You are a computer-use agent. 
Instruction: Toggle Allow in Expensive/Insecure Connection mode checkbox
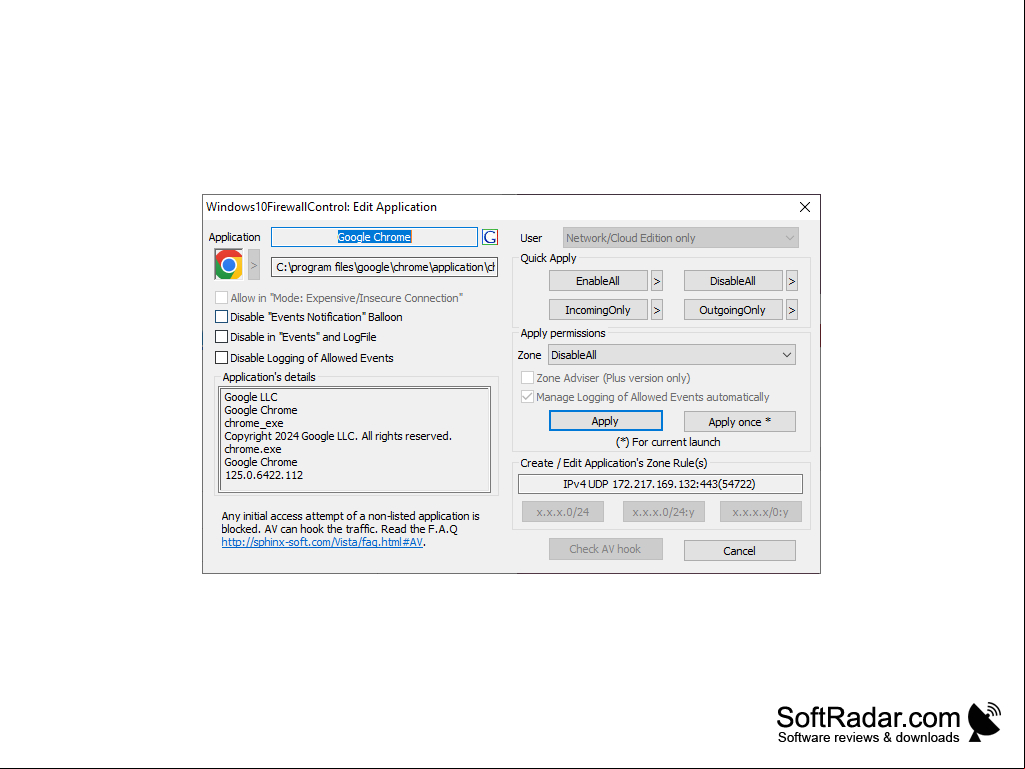[222, 298]
